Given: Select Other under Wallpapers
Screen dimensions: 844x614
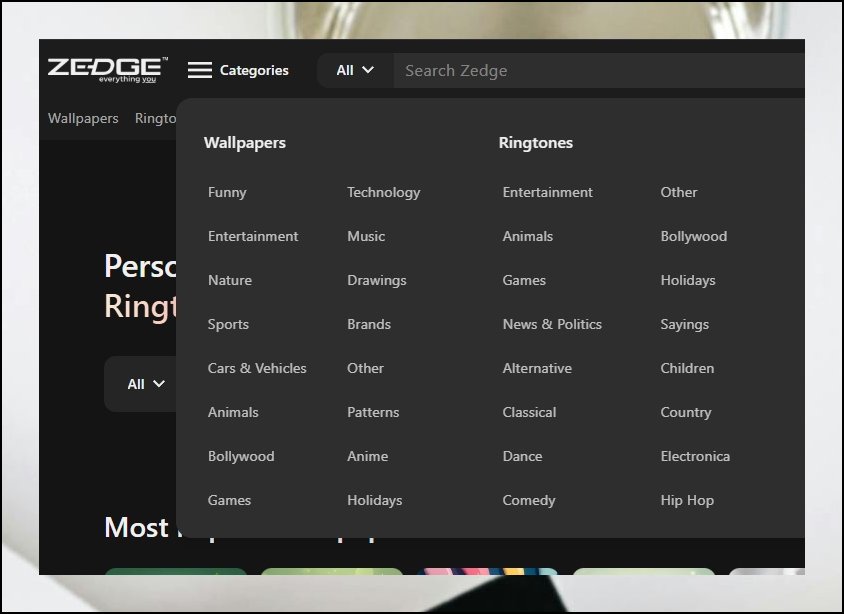Looking at the screenshot, I should click(365, 369).
